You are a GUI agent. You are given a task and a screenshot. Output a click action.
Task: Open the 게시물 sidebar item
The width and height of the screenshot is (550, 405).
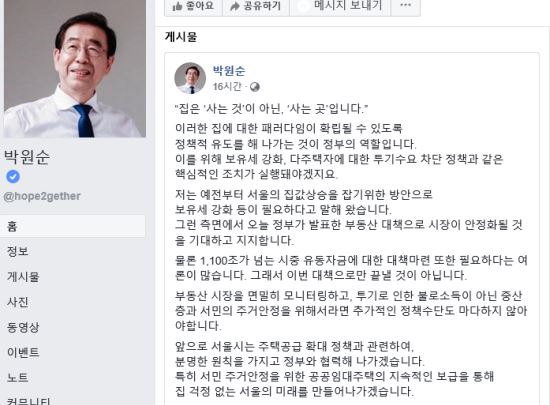point(23,277)
